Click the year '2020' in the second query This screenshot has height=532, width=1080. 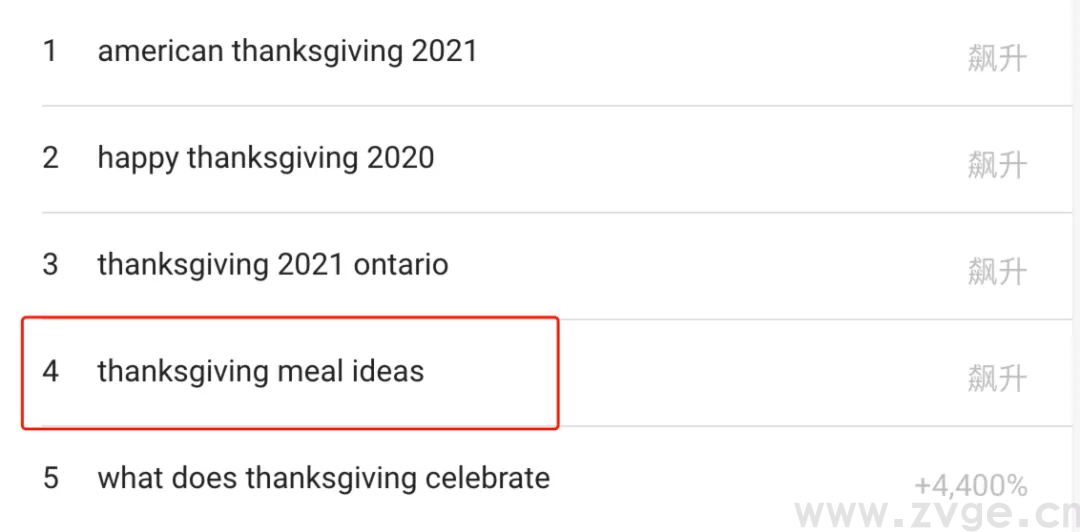click(400, 158)
